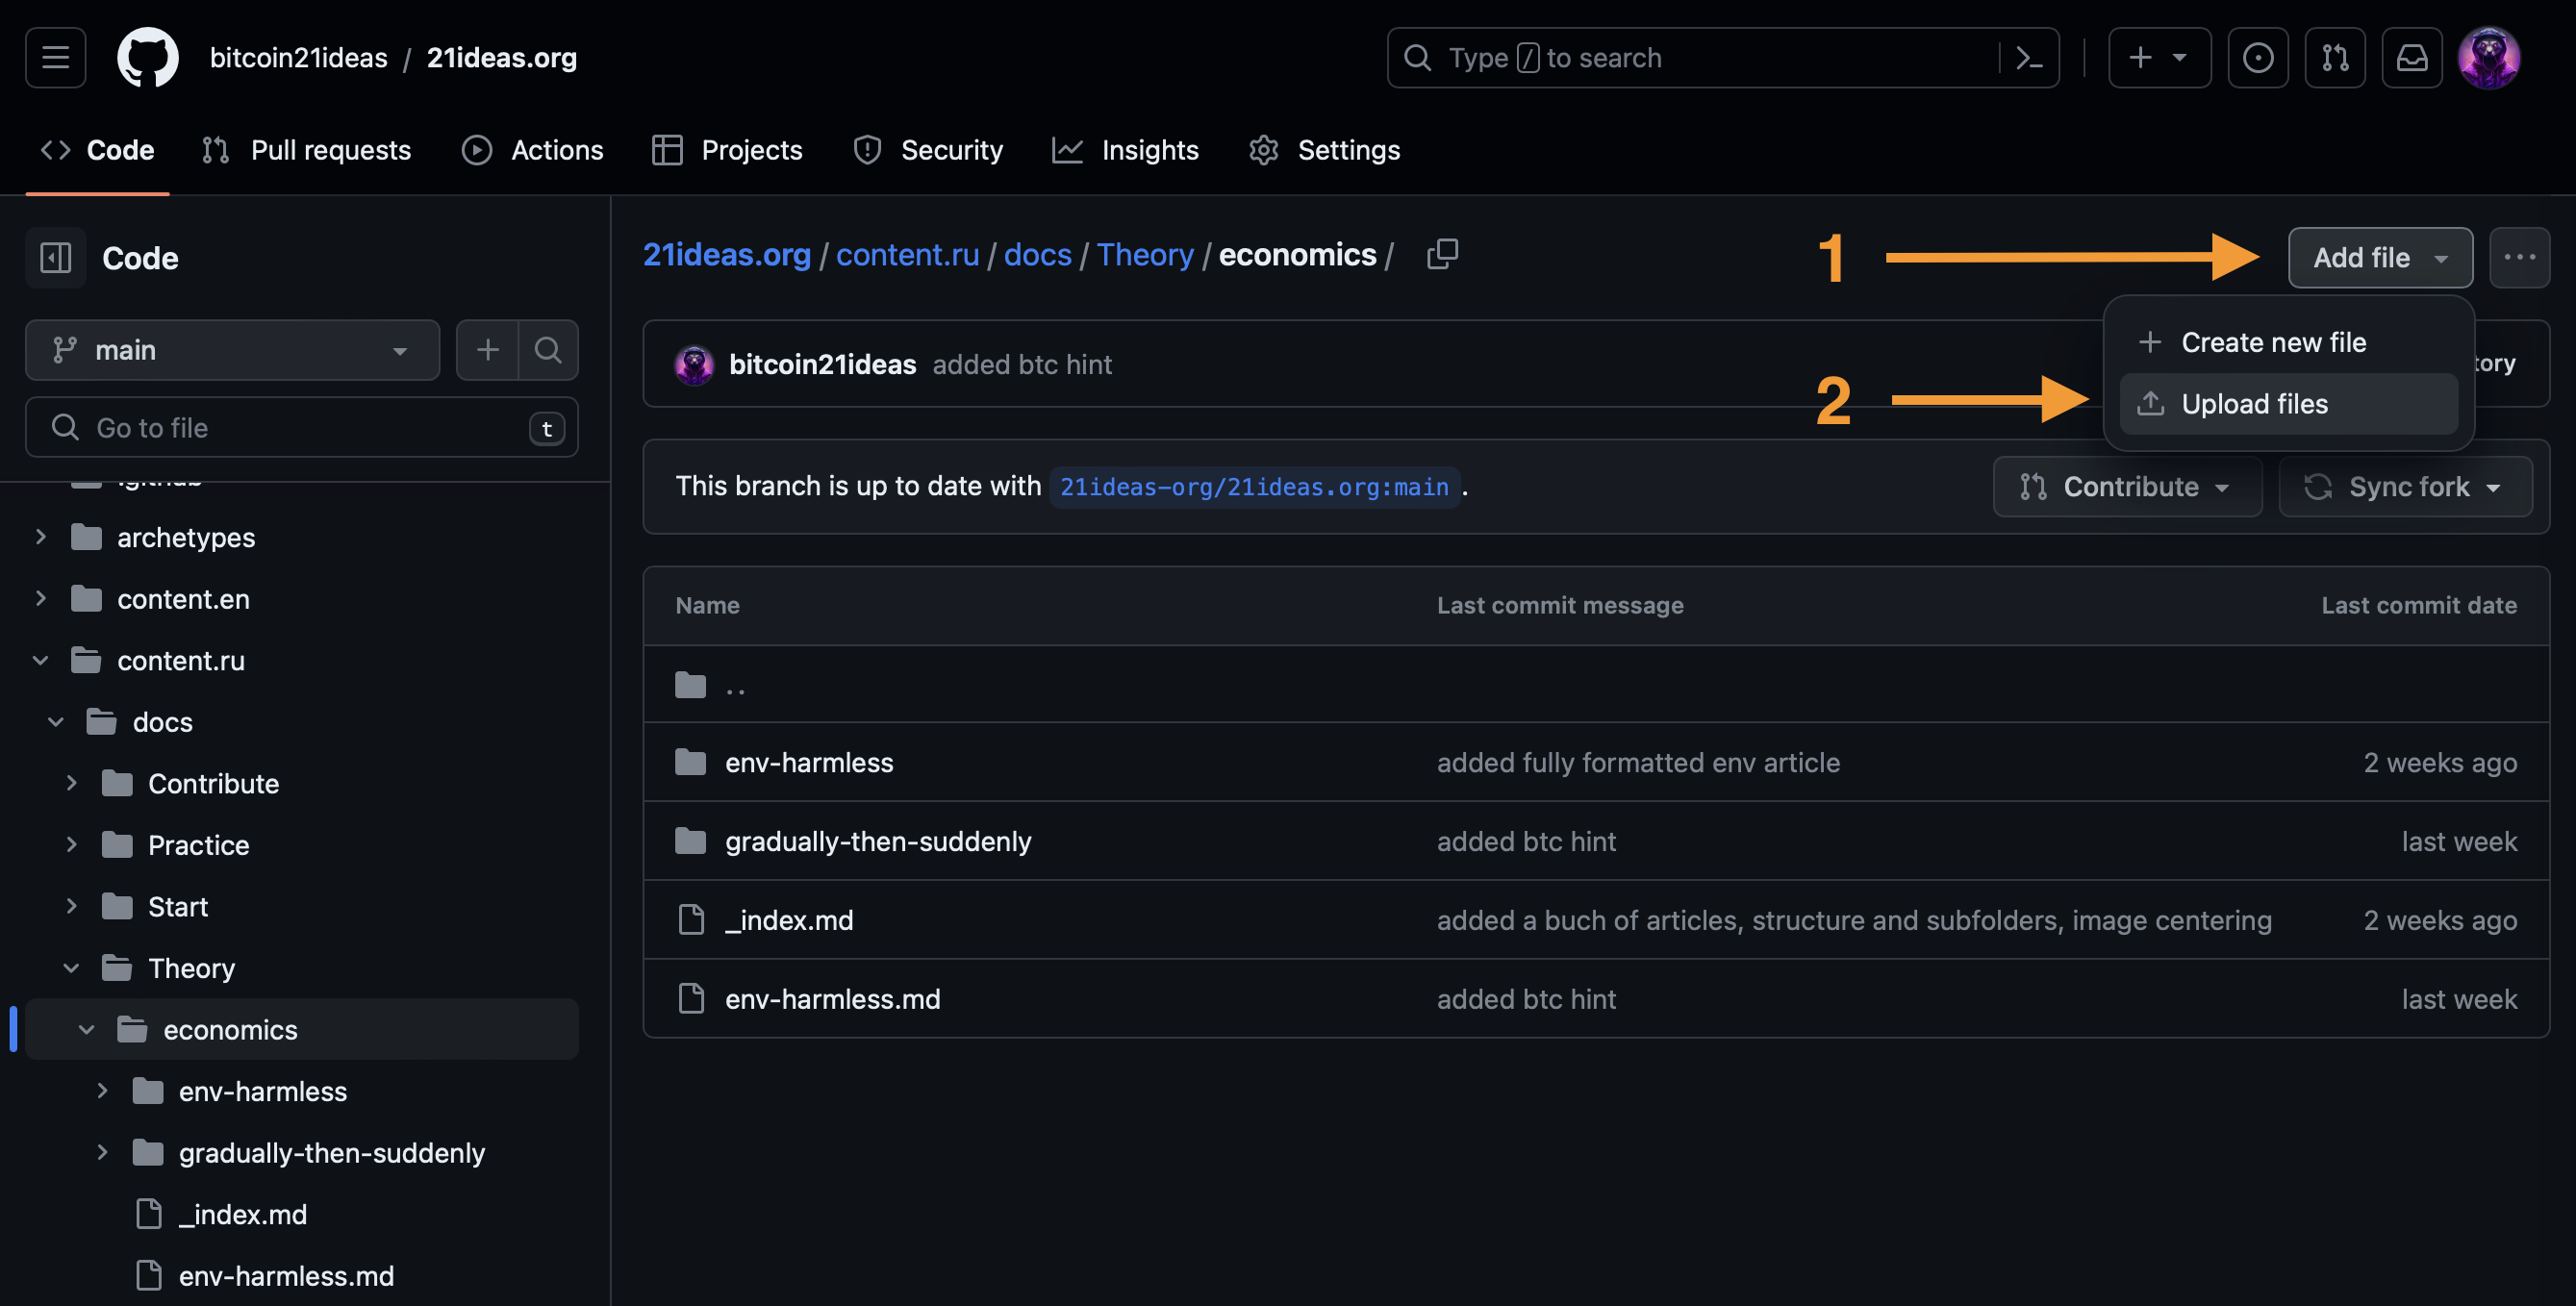Click the Go to file field
Viewport: 2576px width, 1306px height.
click(x=300, y=428)
